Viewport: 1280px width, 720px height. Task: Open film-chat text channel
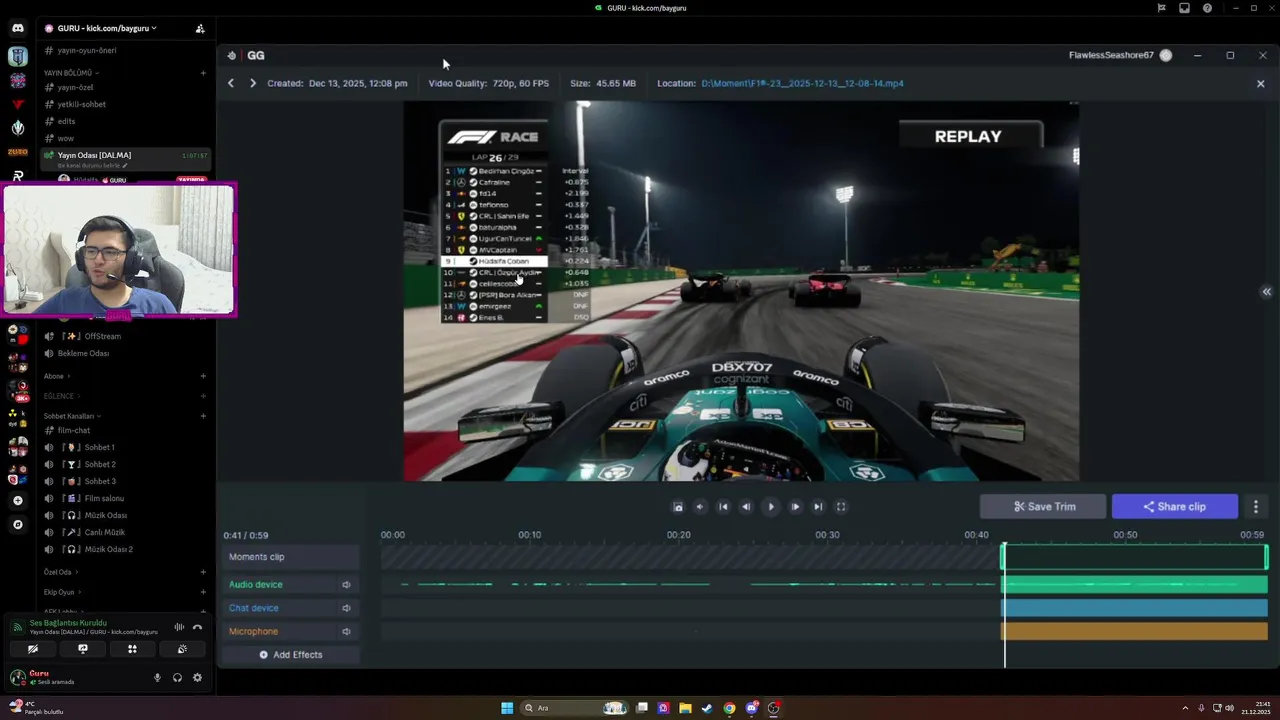[x=73, y=430]
